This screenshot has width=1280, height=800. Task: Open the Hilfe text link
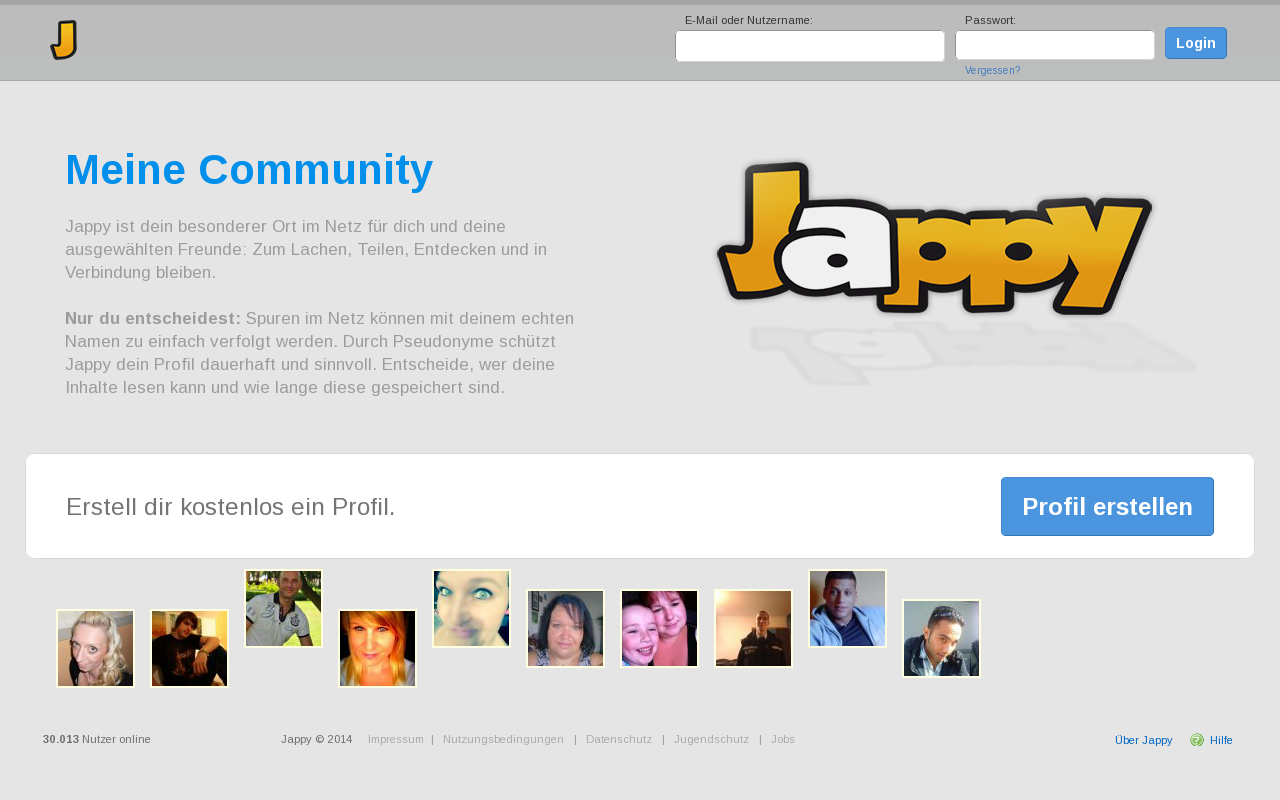click(1221, 740)
